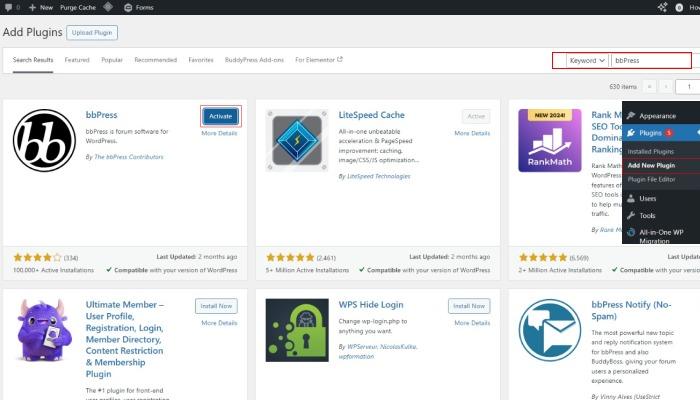Open the Forms menu in admin bar
Image resolution: width=700 pixels, height=400 pixels.
tap(139, 7)
